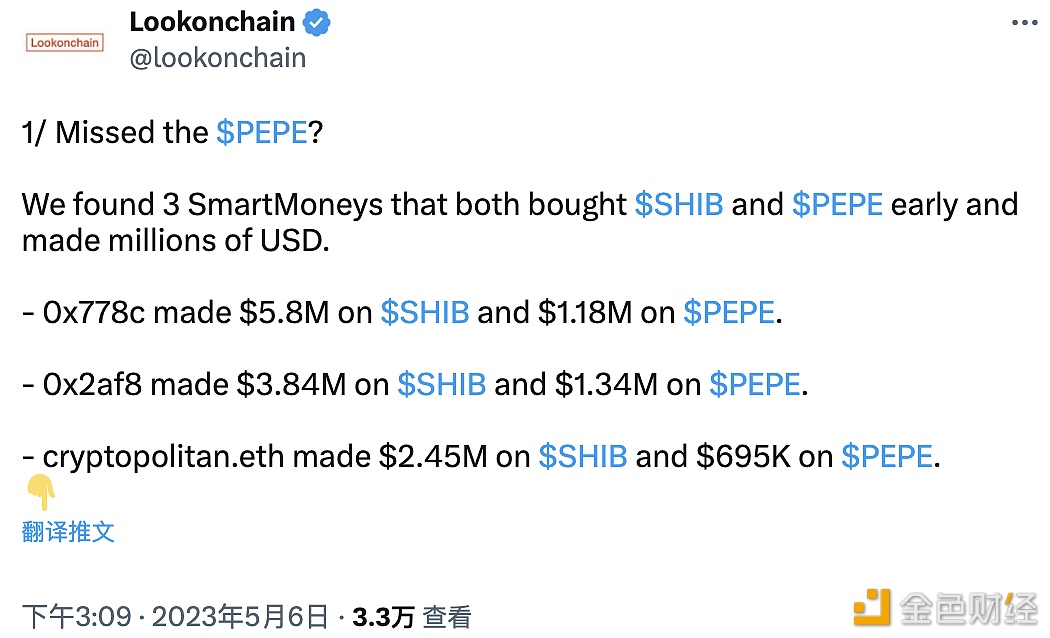
Task: Click the 金色财经 watermark logo icon
Action: (x=871, y=607)
